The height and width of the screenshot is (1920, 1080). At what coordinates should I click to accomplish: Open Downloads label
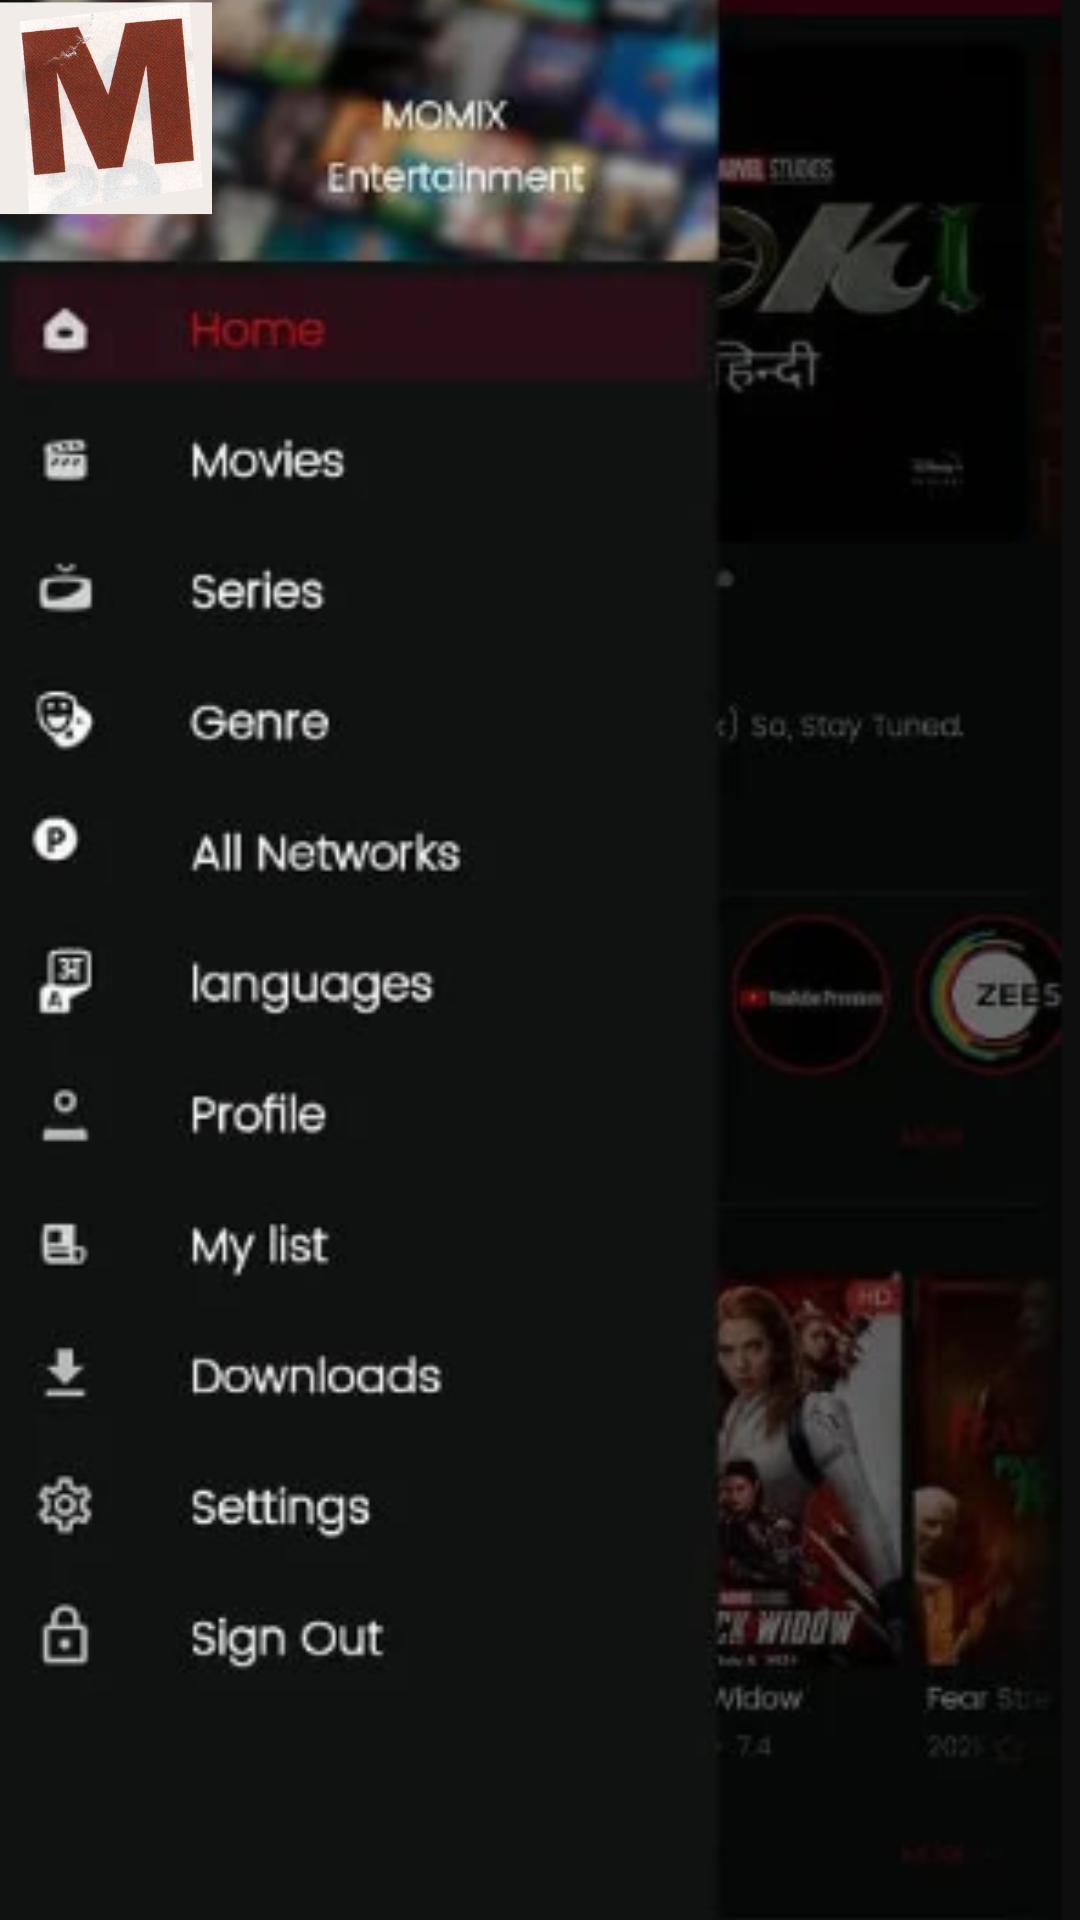click(x=316, y=1376)
